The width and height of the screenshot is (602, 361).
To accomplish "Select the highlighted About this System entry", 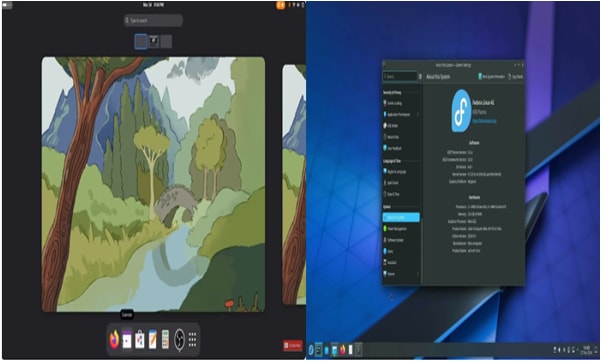I will 401,217.
